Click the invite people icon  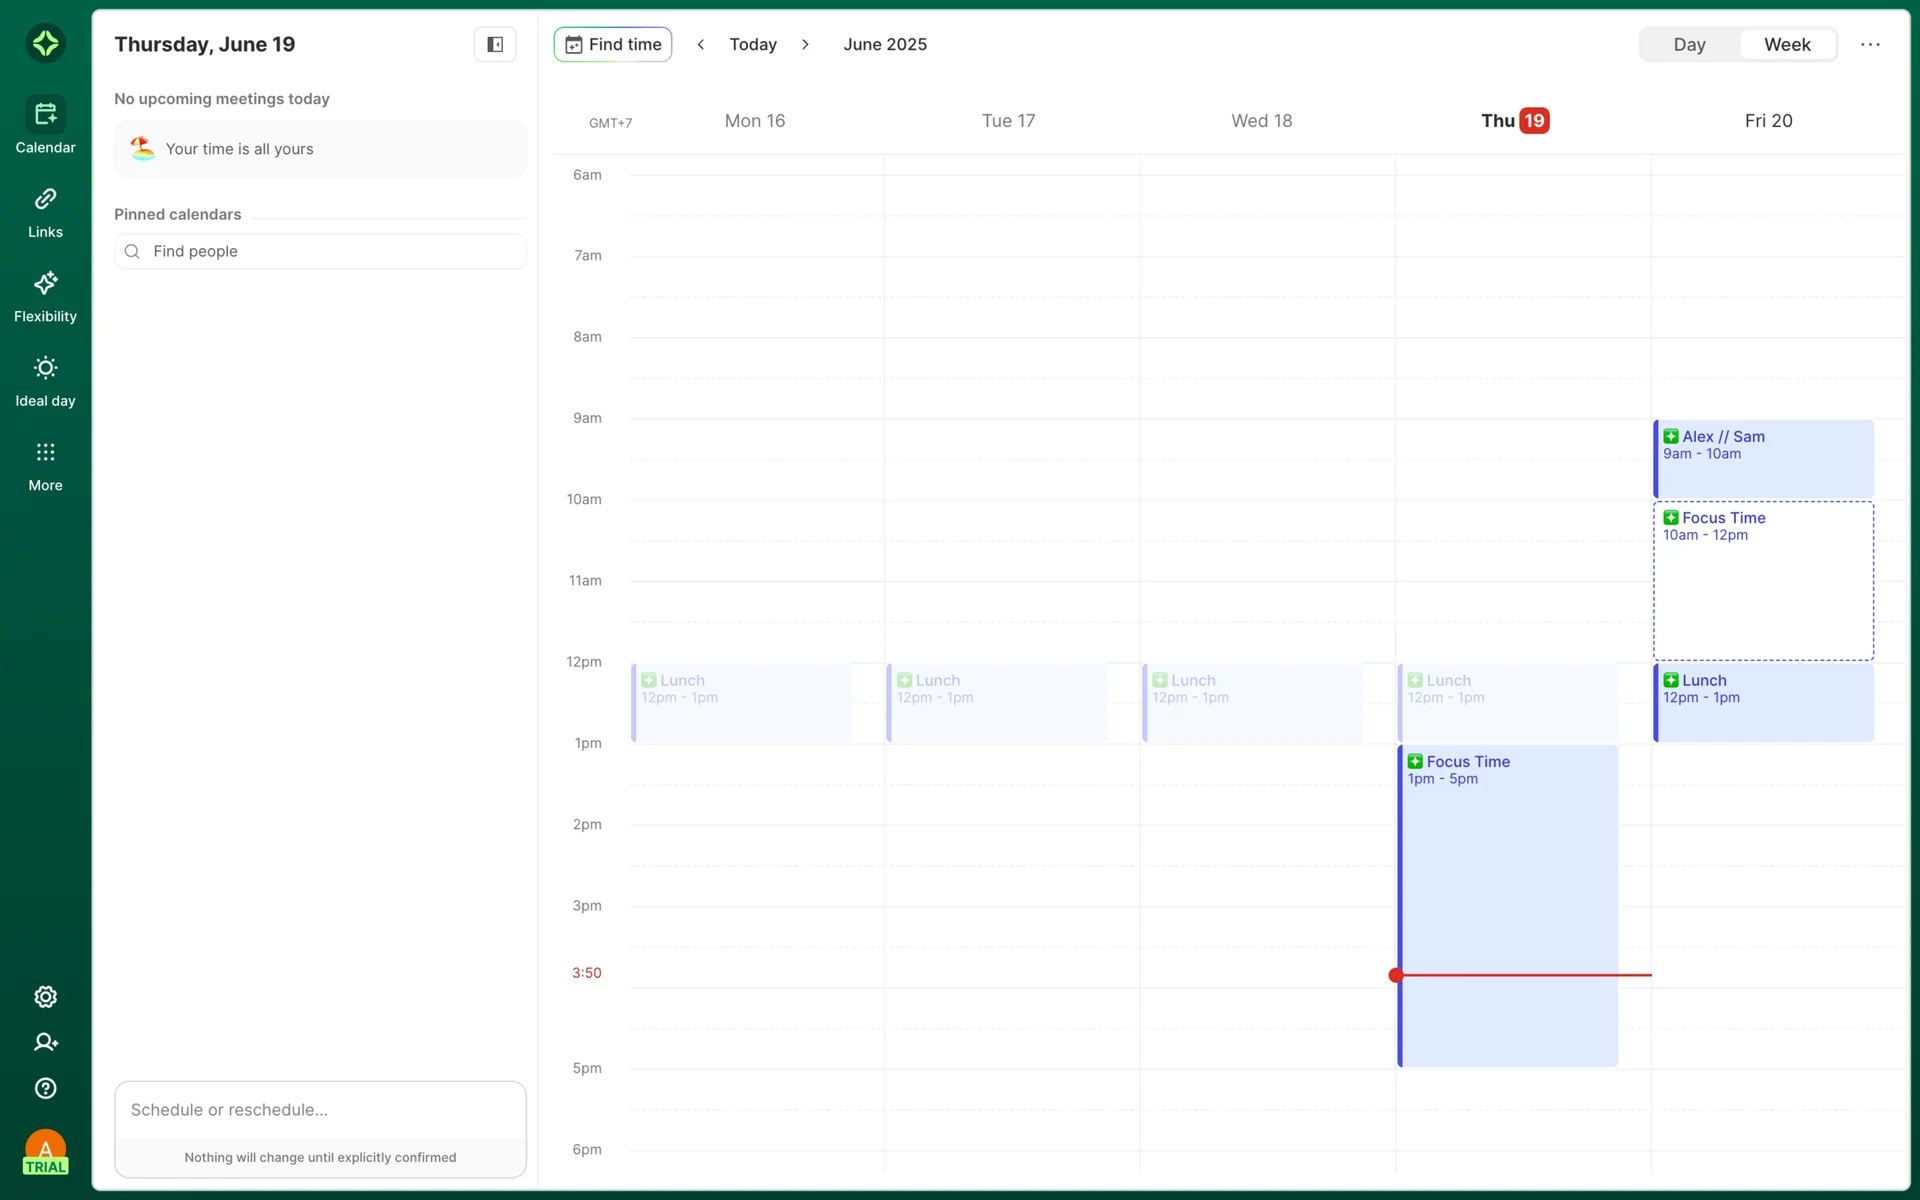45,1042
